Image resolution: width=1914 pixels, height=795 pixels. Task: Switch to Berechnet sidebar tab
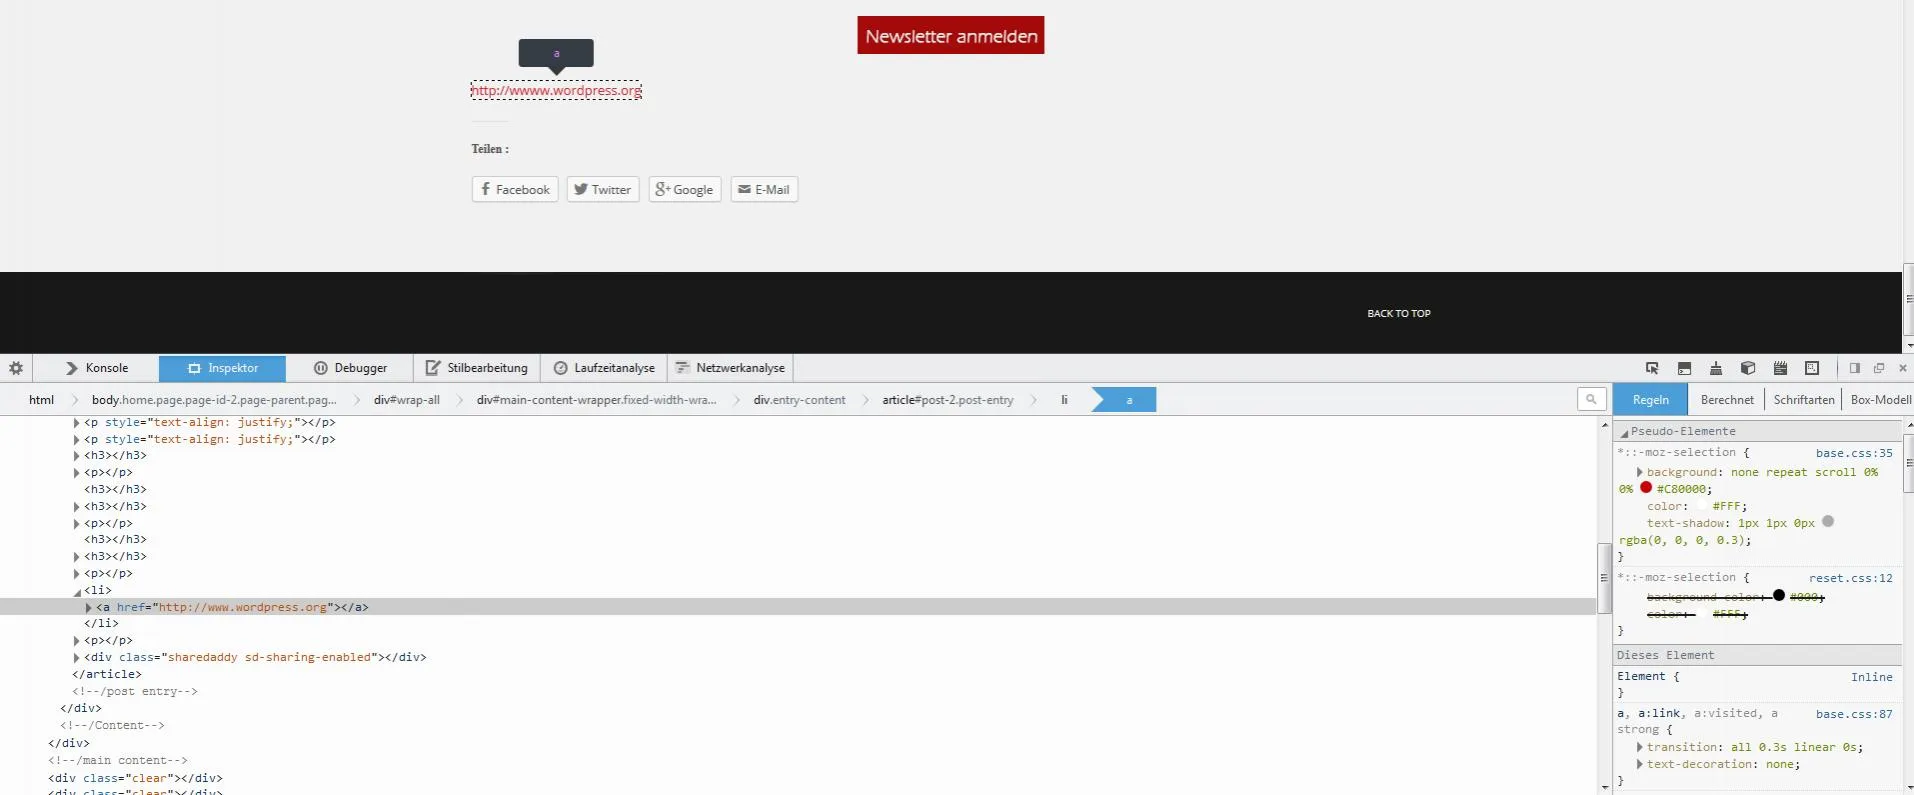1727,399
